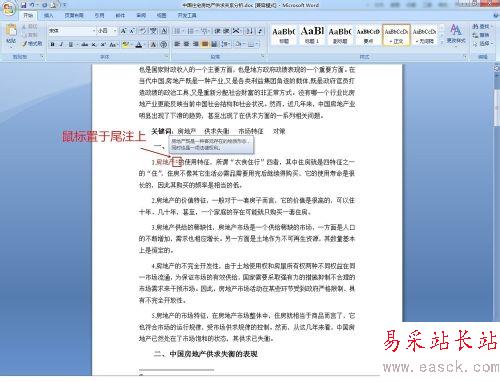The height and width of the screenshot is (382, 500).
Task: Apply the 副标题 subtitle style
Action: 340,35
